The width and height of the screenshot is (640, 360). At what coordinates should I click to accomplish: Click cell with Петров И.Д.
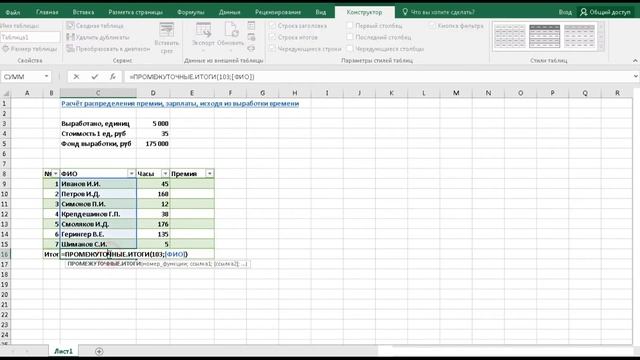98,194
